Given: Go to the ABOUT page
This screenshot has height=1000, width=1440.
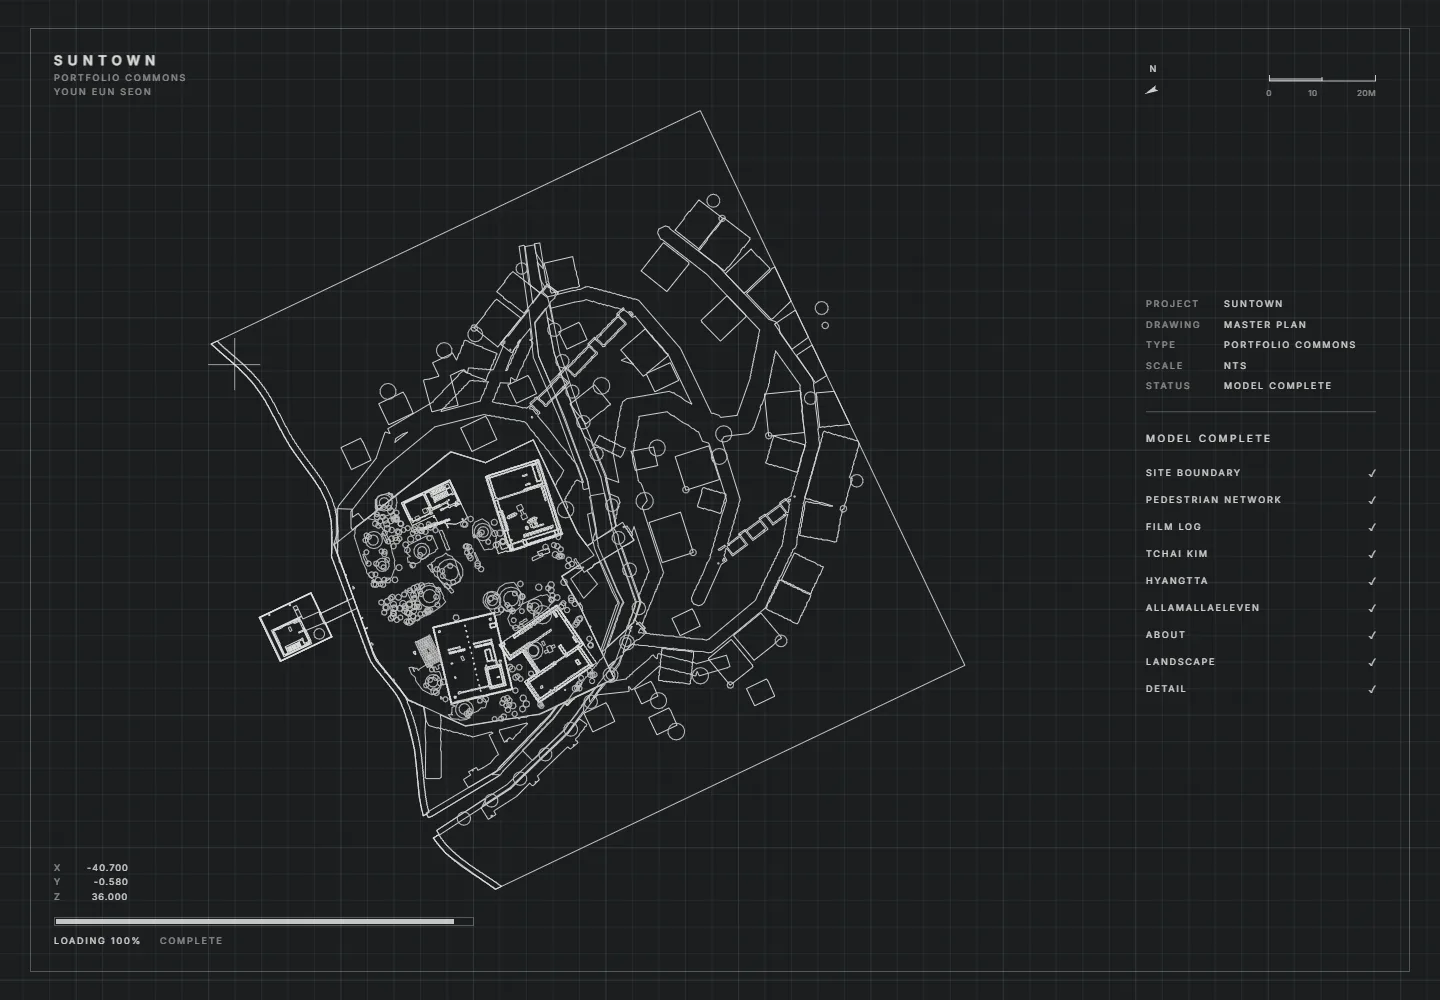Looking at the screenshot, I should click(1166, 635).
